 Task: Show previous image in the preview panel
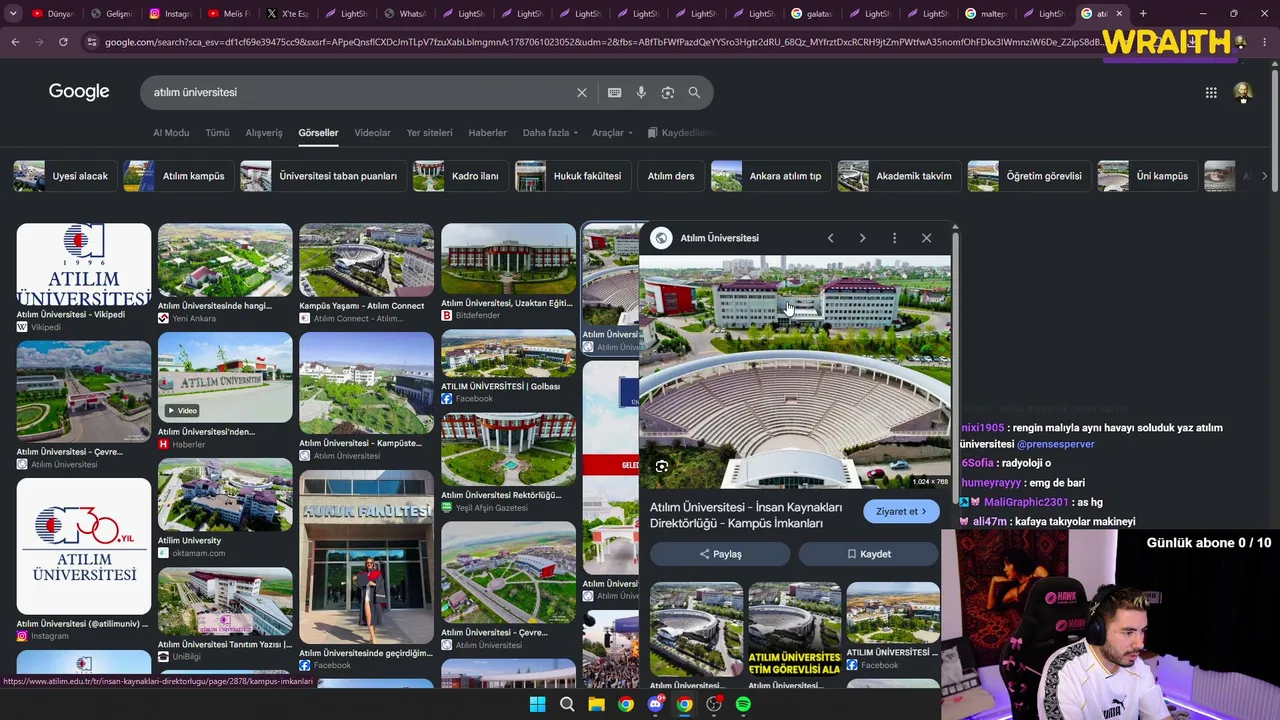coord(830,238)
